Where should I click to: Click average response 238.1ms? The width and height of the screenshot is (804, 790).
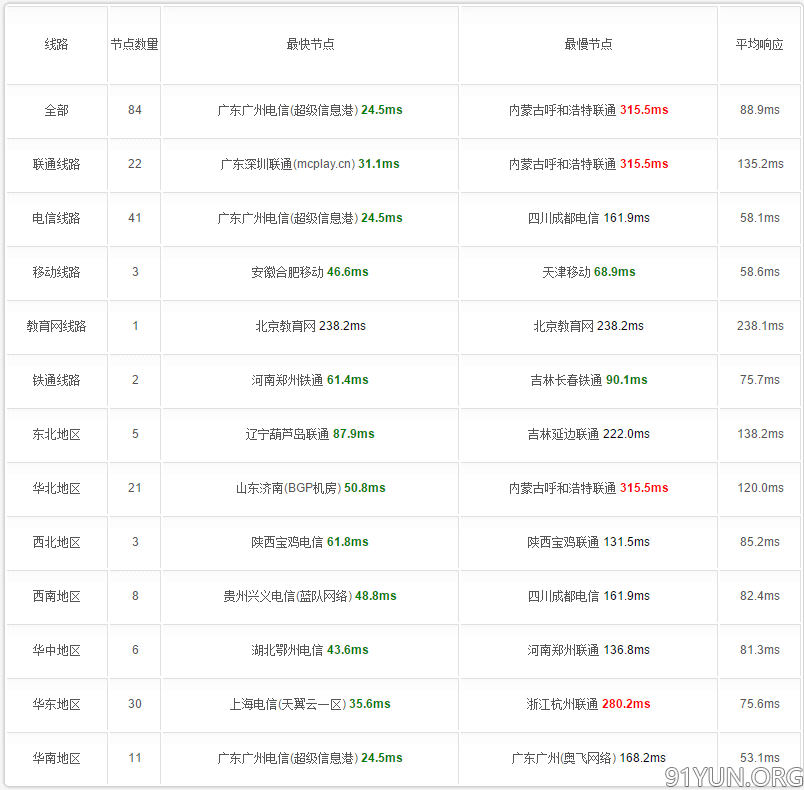coord(760,326)
